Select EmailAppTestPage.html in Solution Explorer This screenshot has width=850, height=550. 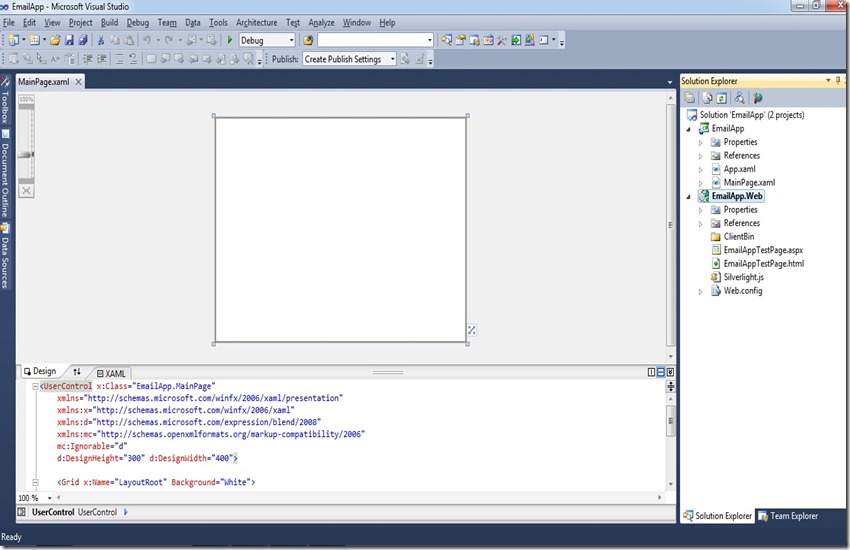coord(764,263)
